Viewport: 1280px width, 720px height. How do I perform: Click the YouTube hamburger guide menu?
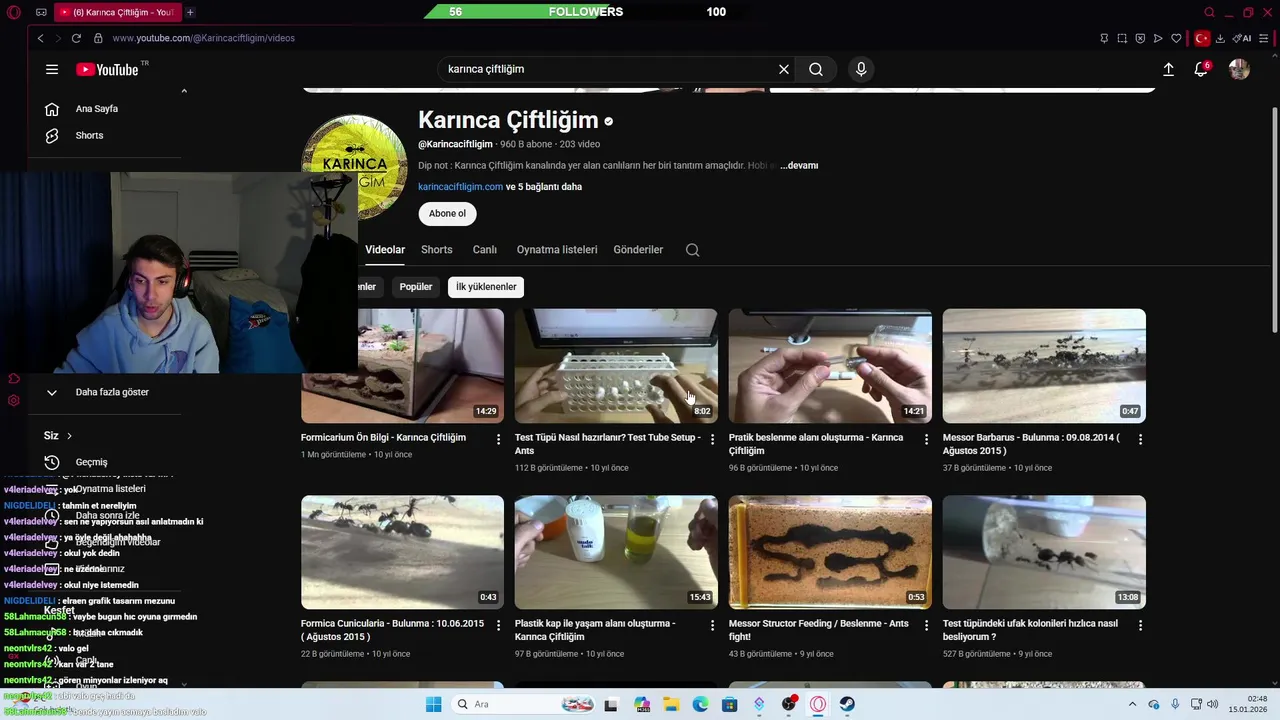point(52,69)
